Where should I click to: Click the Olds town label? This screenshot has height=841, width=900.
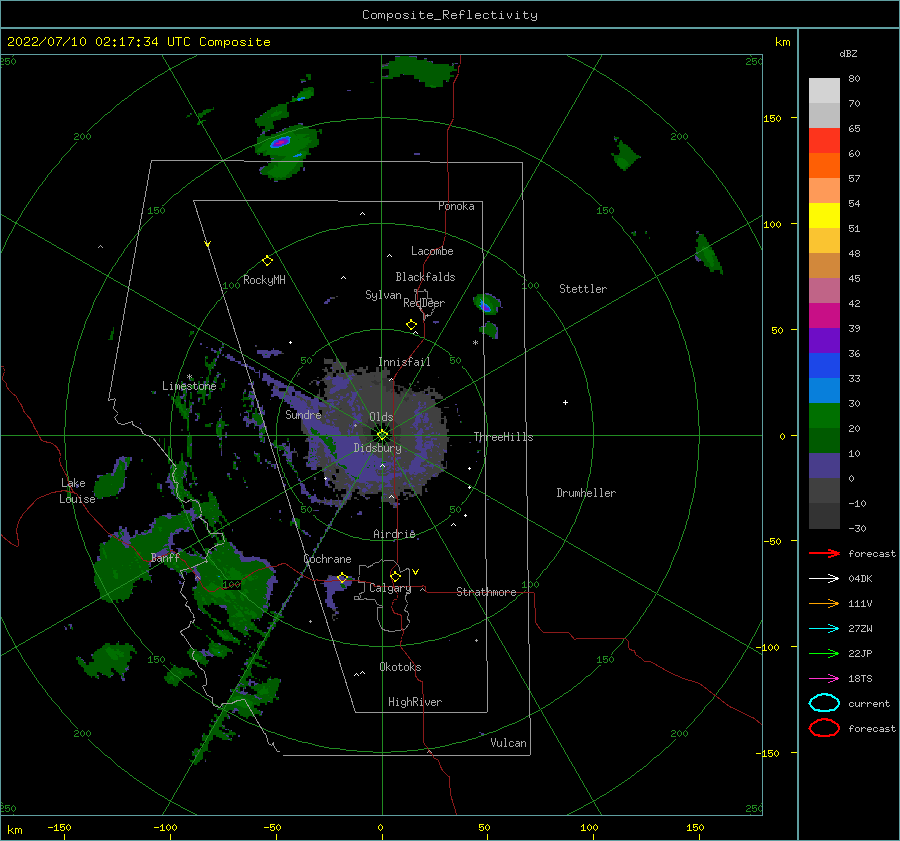point(381,417)
